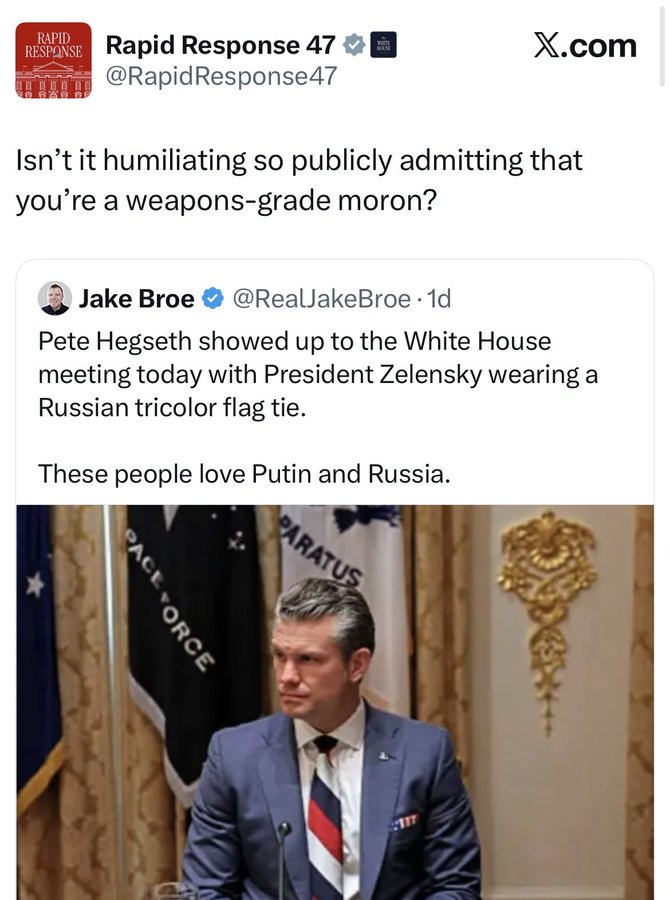The height and width of the screenshot is (900, 670).
Task: Click the pocket square on the blue suit
Action: (x=405, y=821)
